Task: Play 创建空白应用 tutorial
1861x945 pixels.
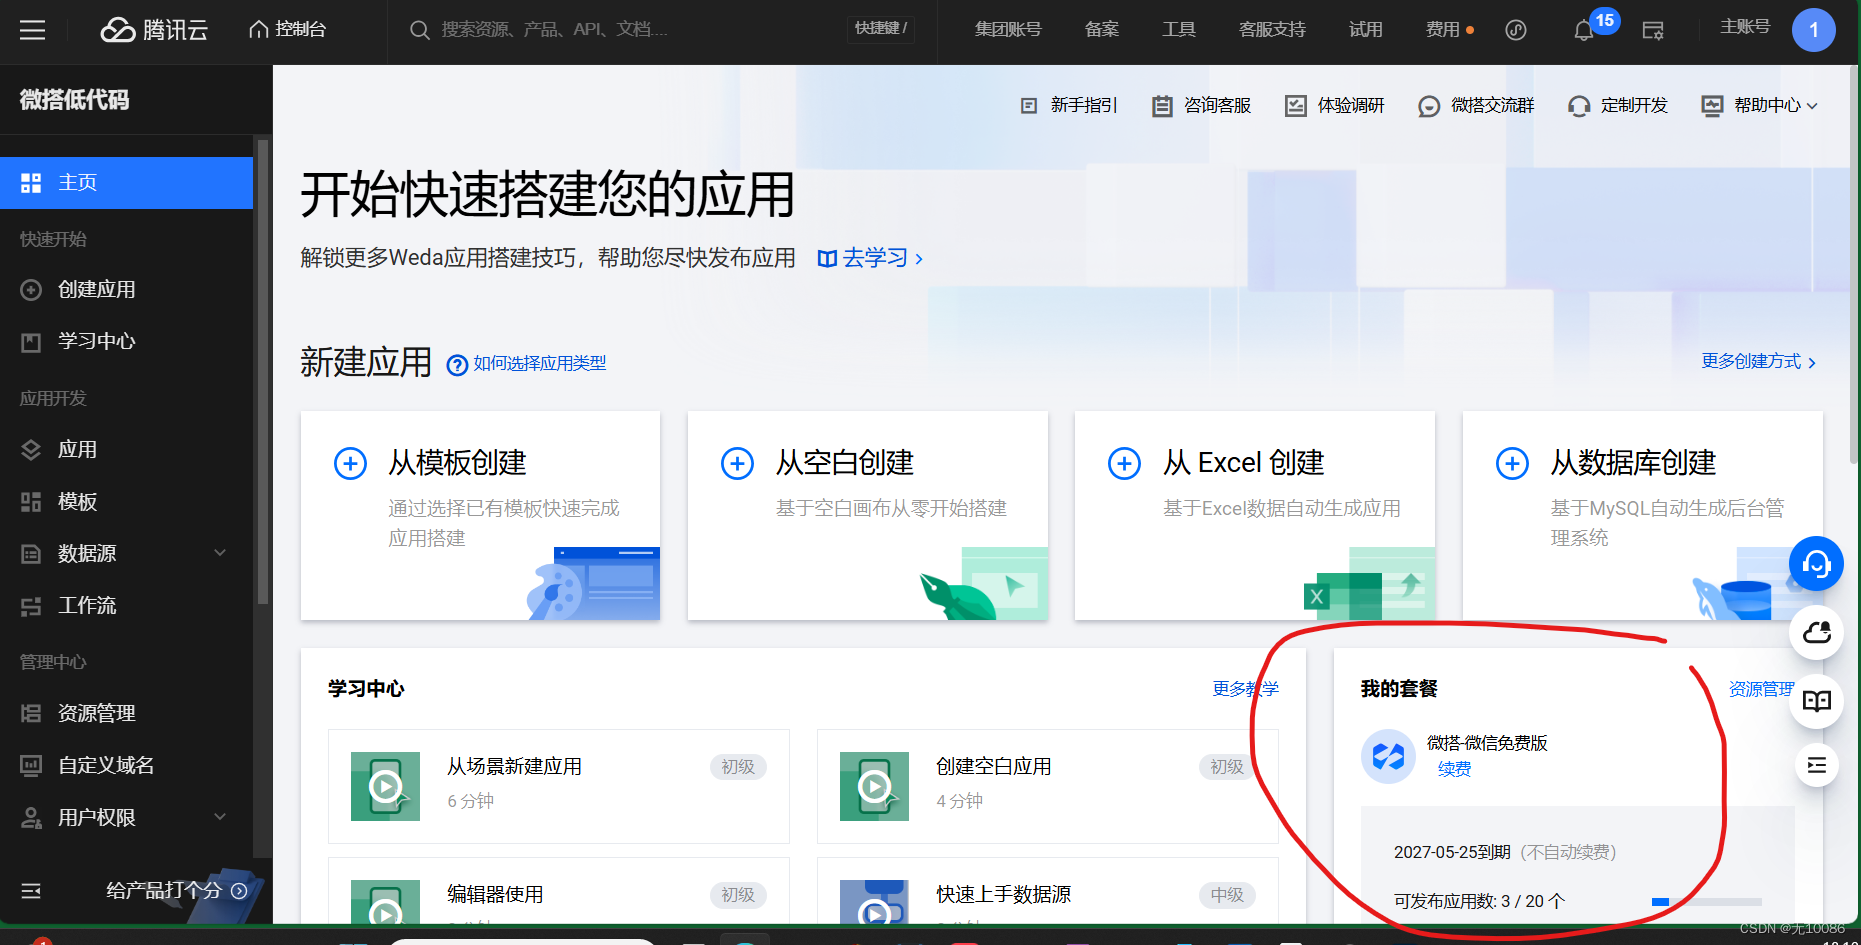Action: tap(874, 787)
